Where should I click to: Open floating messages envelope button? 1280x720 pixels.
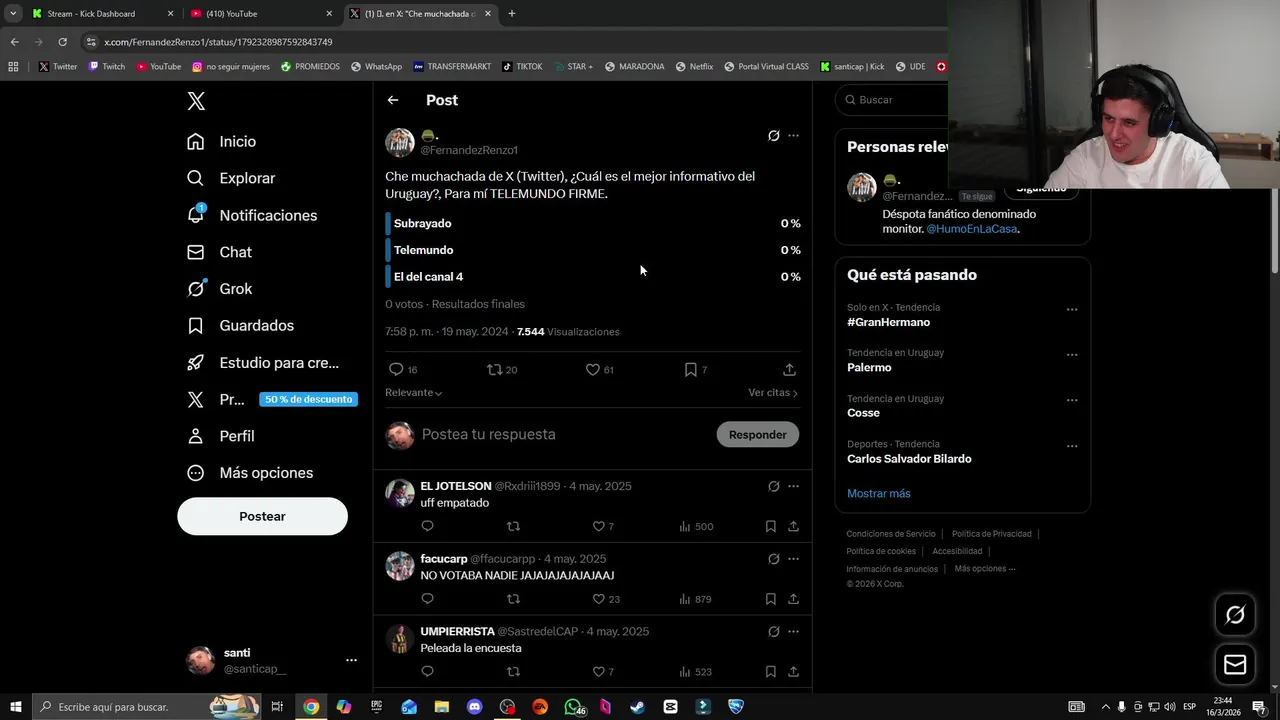(x=1235, y=664)
